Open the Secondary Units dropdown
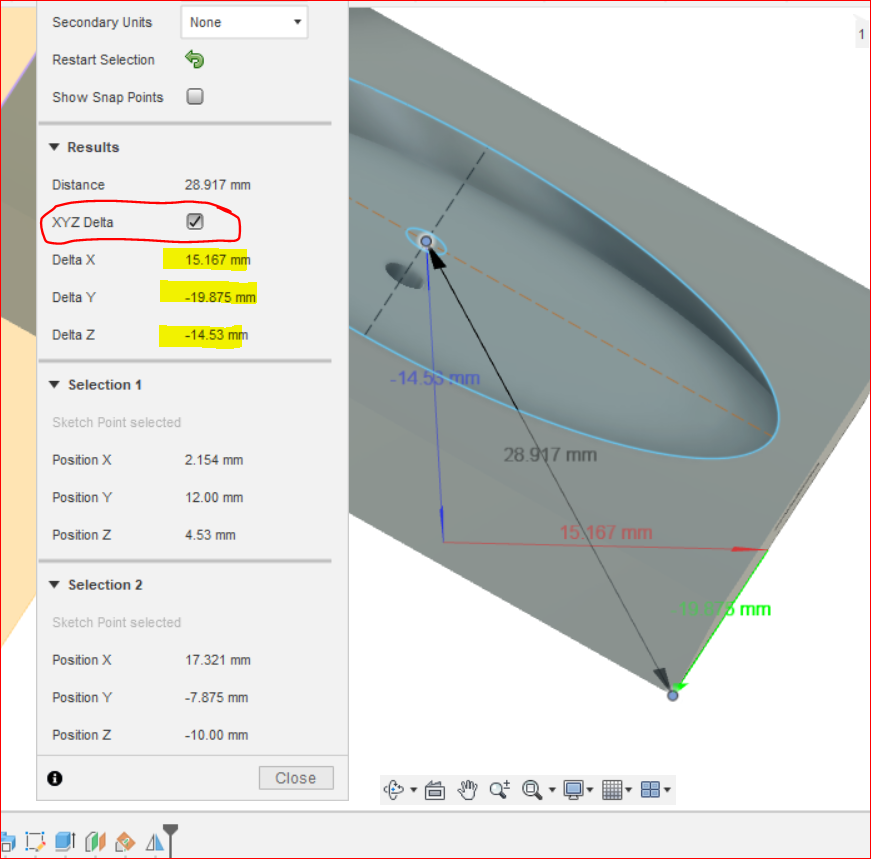 tap(244, 22)
